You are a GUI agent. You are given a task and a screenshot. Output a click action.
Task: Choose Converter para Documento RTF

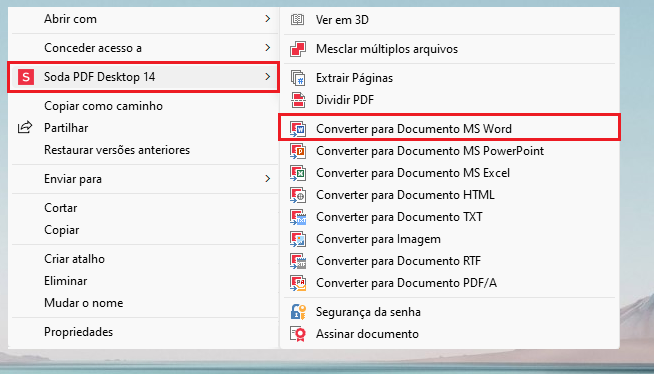tap(450, 261)
